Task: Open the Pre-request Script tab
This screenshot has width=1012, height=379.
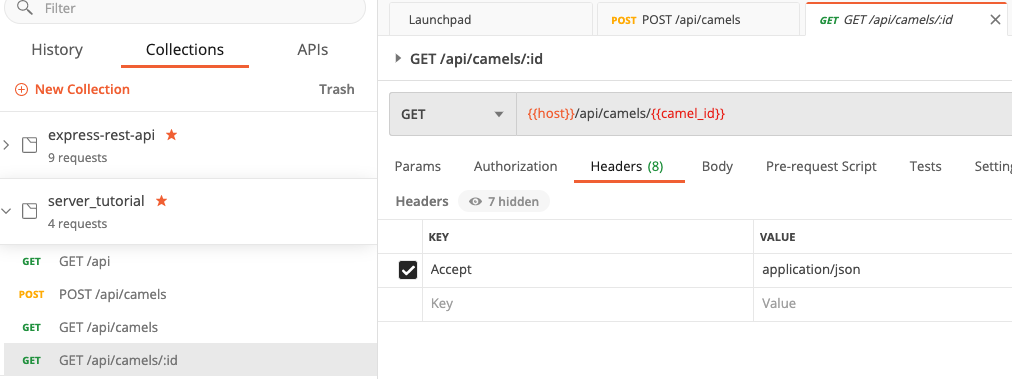Action: click(x=821, y=167)
